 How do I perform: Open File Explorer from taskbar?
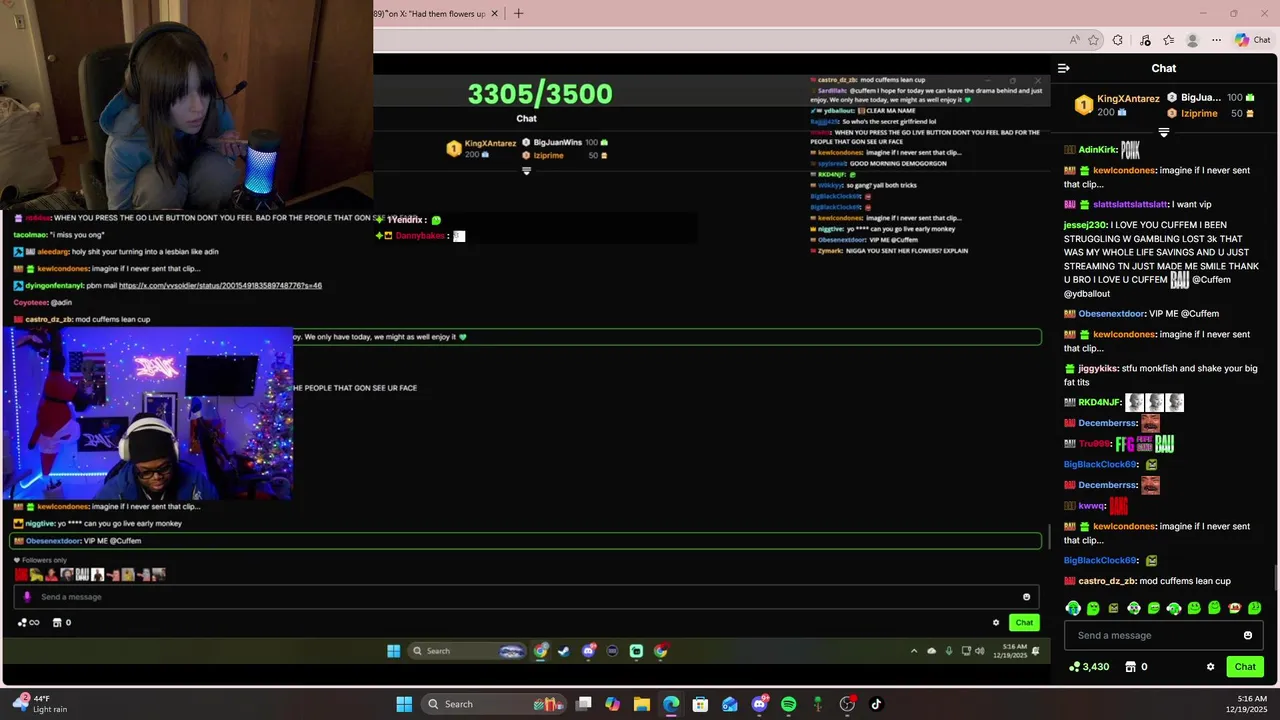coord(641,704)
